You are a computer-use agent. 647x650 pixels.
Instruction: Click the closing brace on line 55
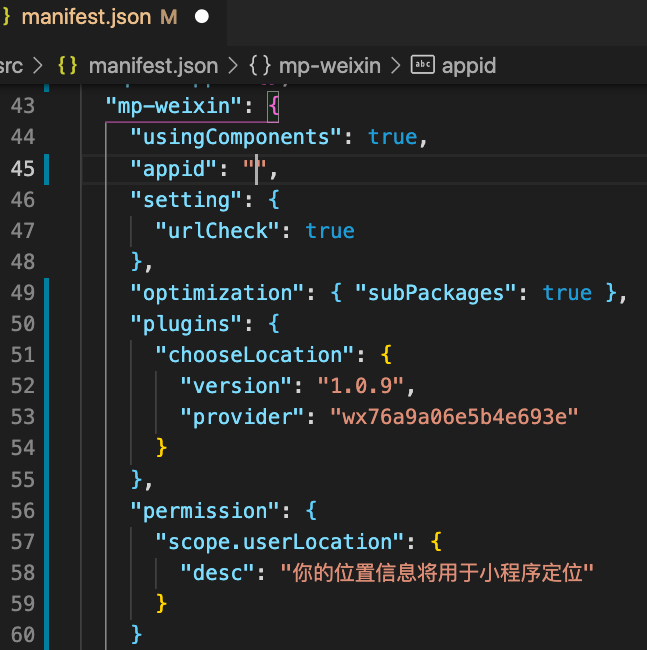136,480
